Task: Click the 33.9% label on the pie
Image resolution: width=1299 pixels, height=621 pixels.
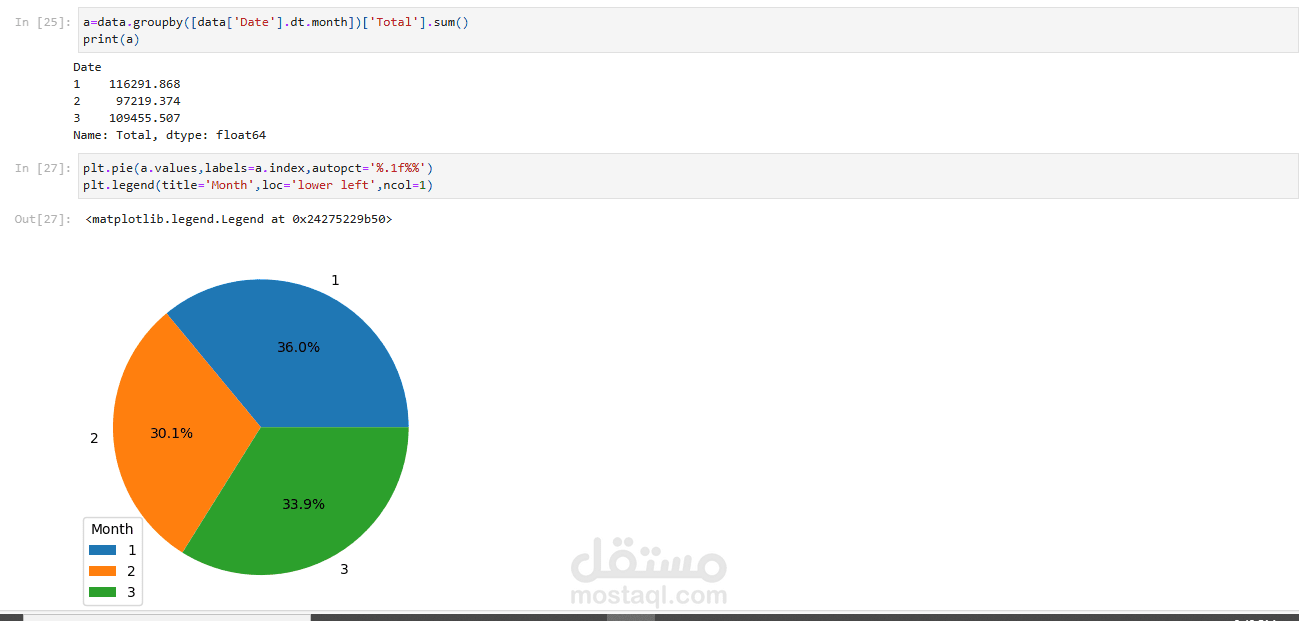Action: click(303, 504)
